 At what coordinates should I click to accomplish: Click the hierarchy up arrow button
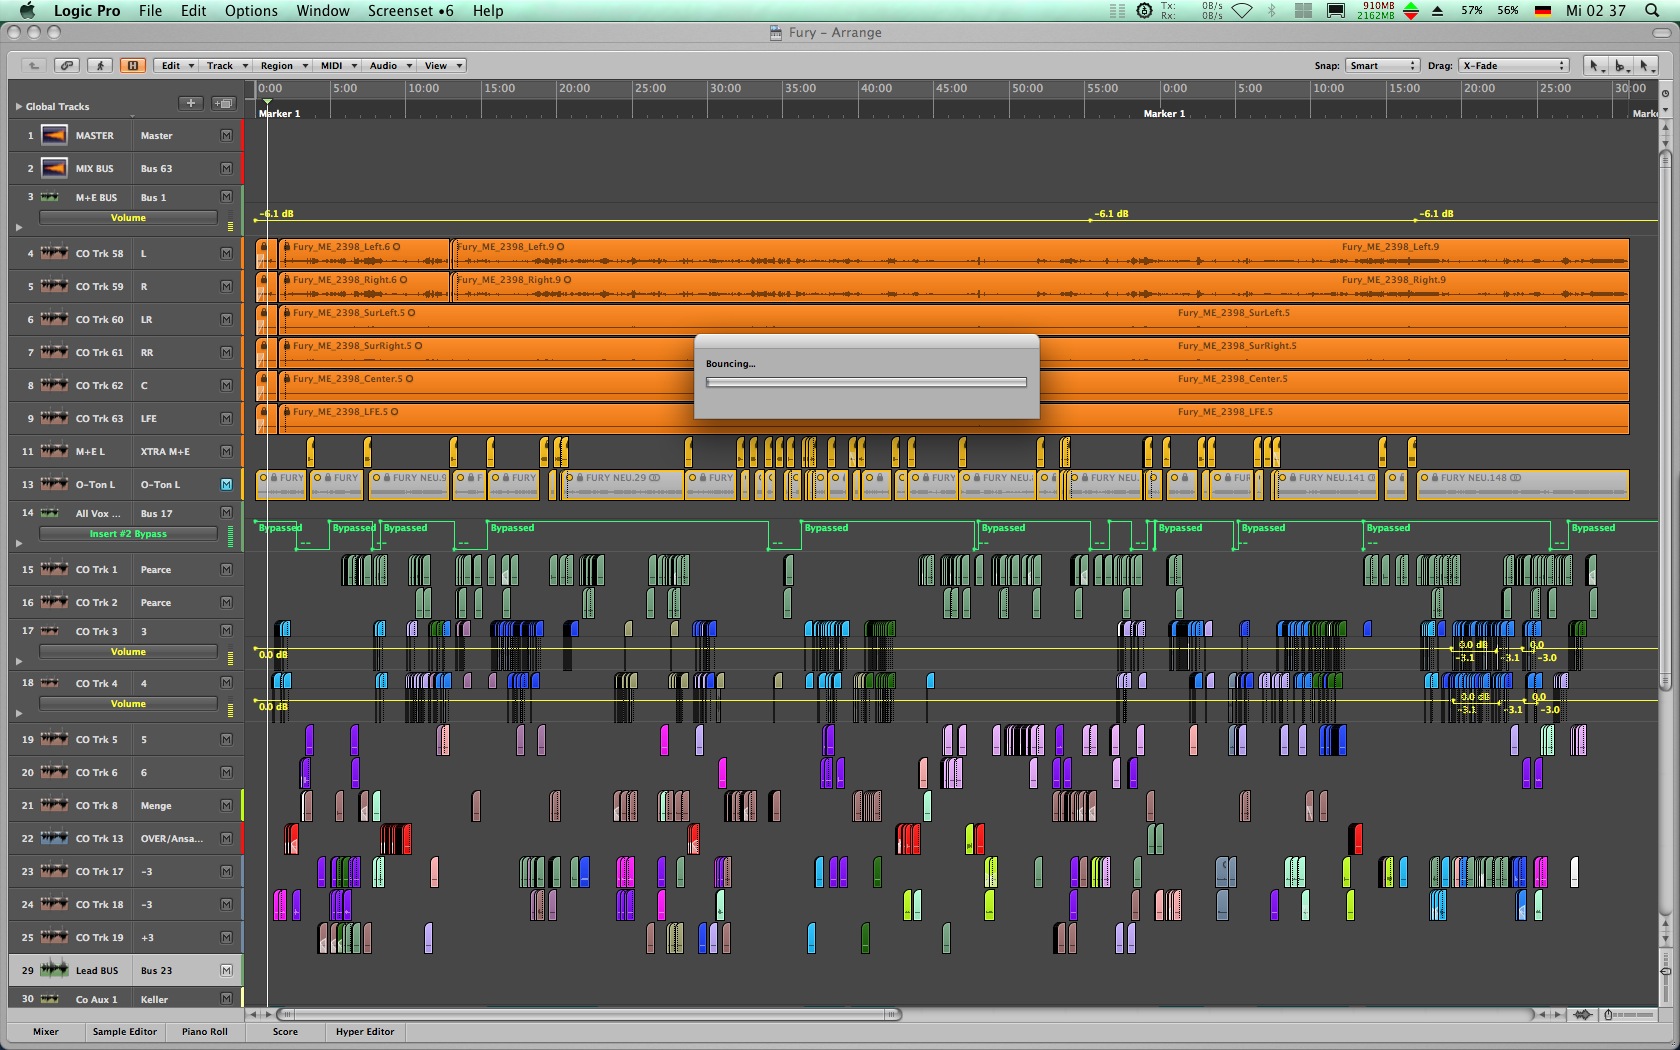33,66
